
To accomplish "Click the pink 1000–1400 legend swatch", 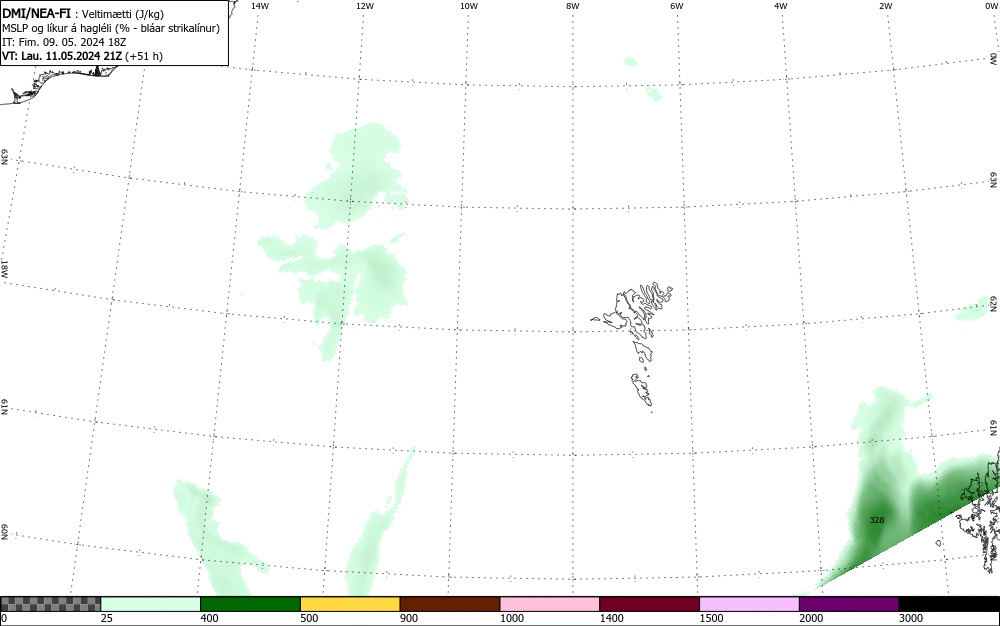I will [550, 604].
